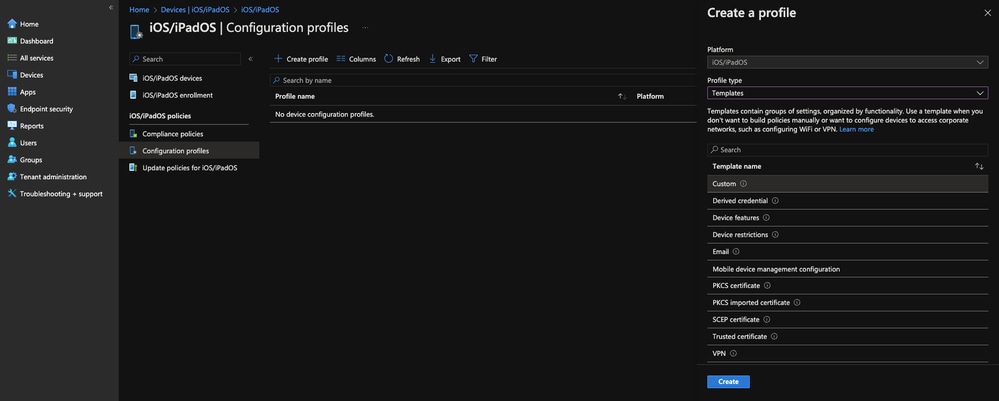
Task: Click the Filter funnel icon
Action: click(473, 59)
